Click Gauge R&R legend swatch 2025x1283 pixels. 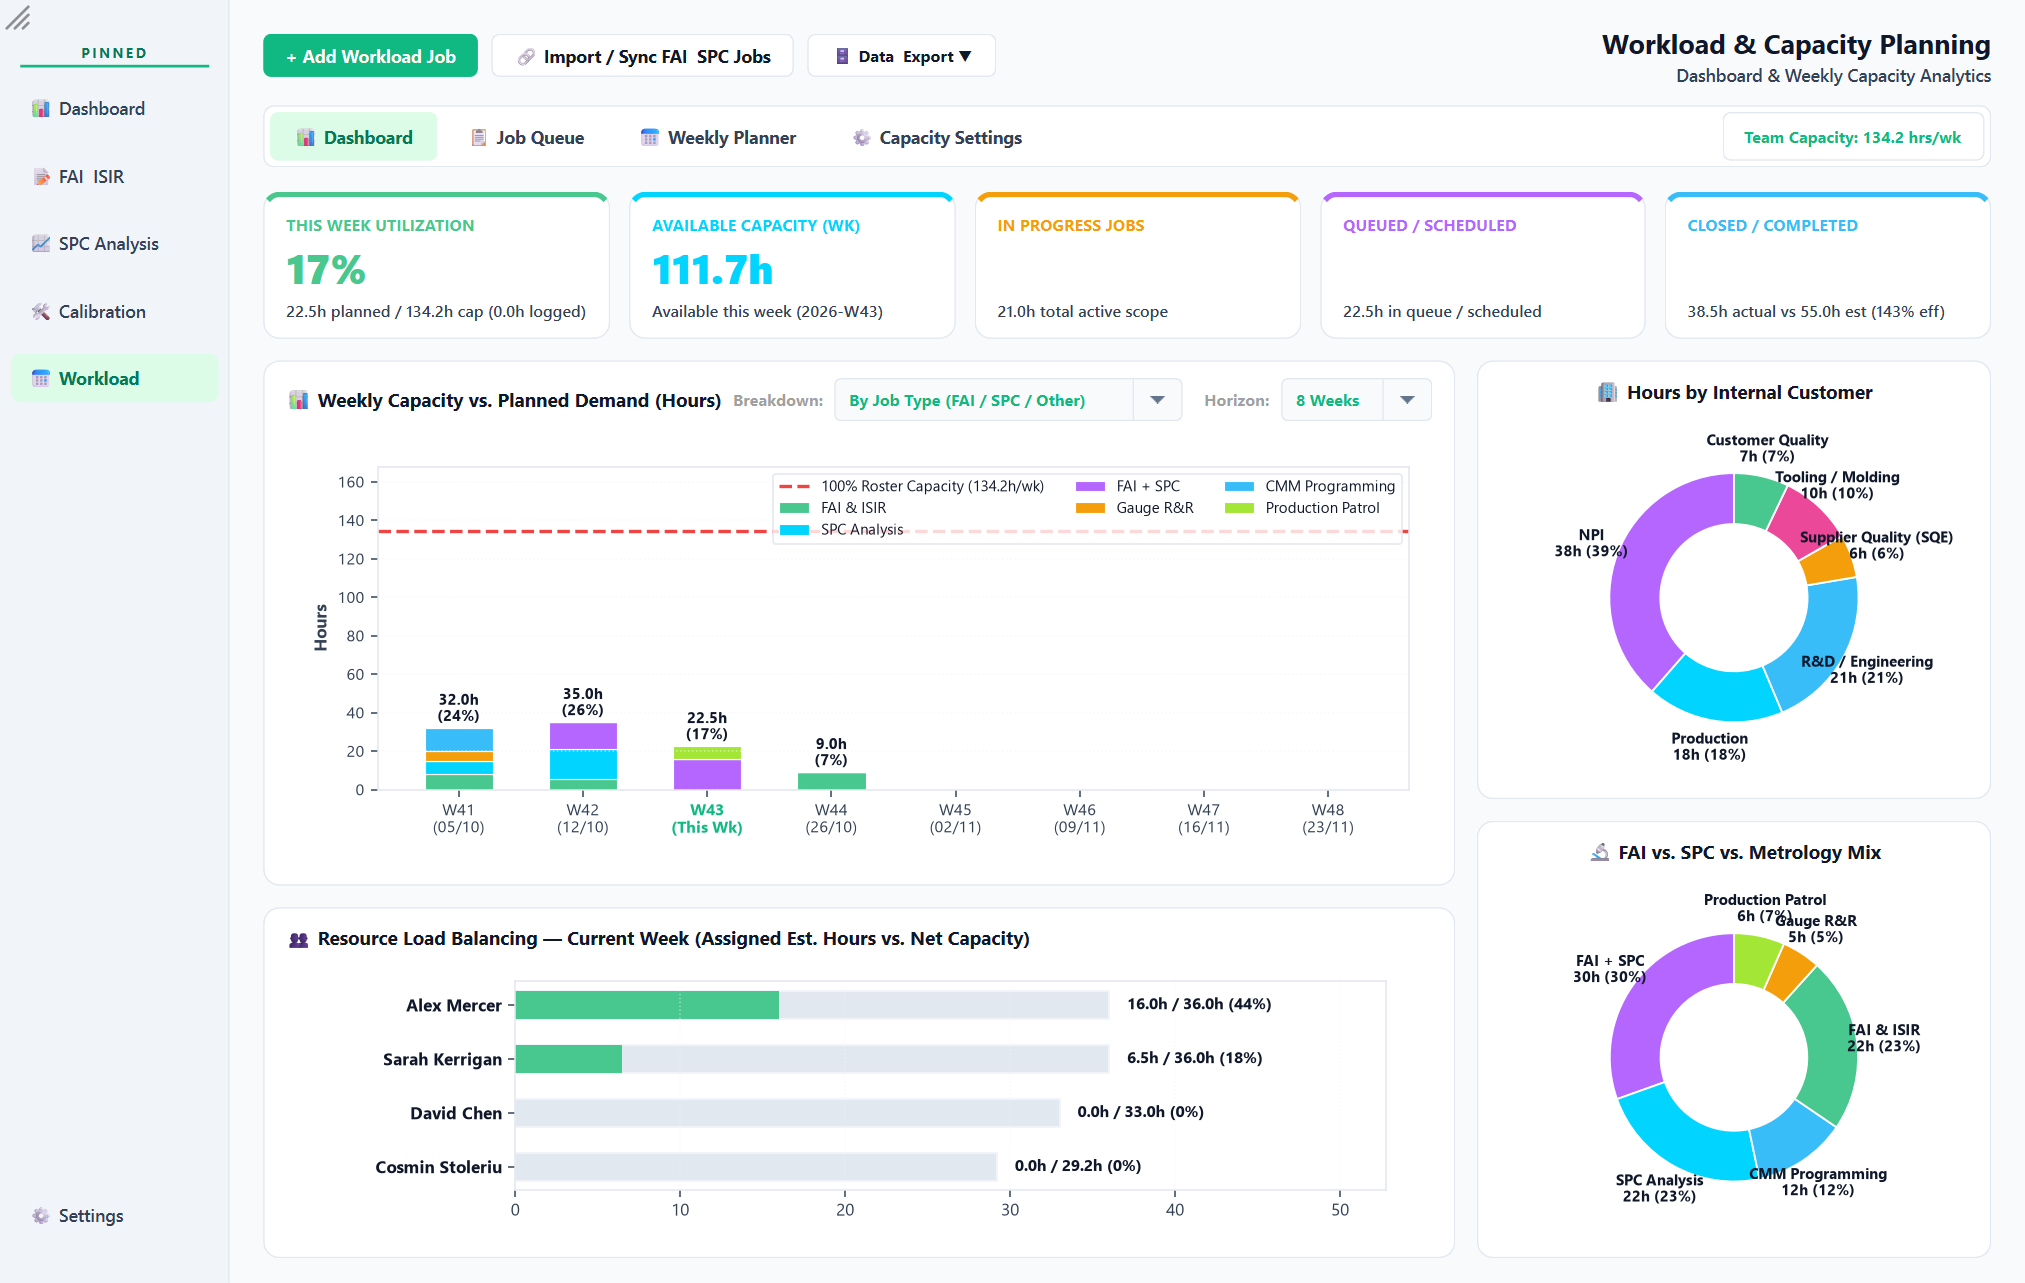click(x=1090, y=508)
